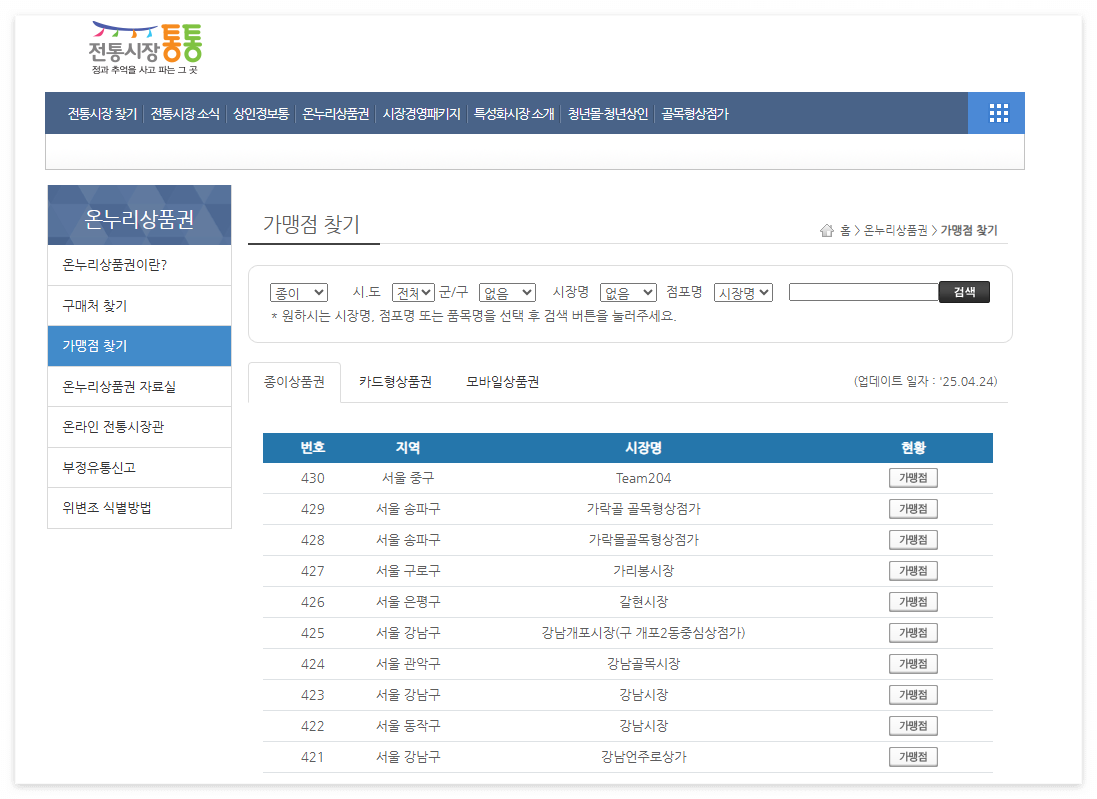Screen dimensions: 1097x799
Task: Click the 서울 은평구 region cell
Action: [x=408, y=602]
